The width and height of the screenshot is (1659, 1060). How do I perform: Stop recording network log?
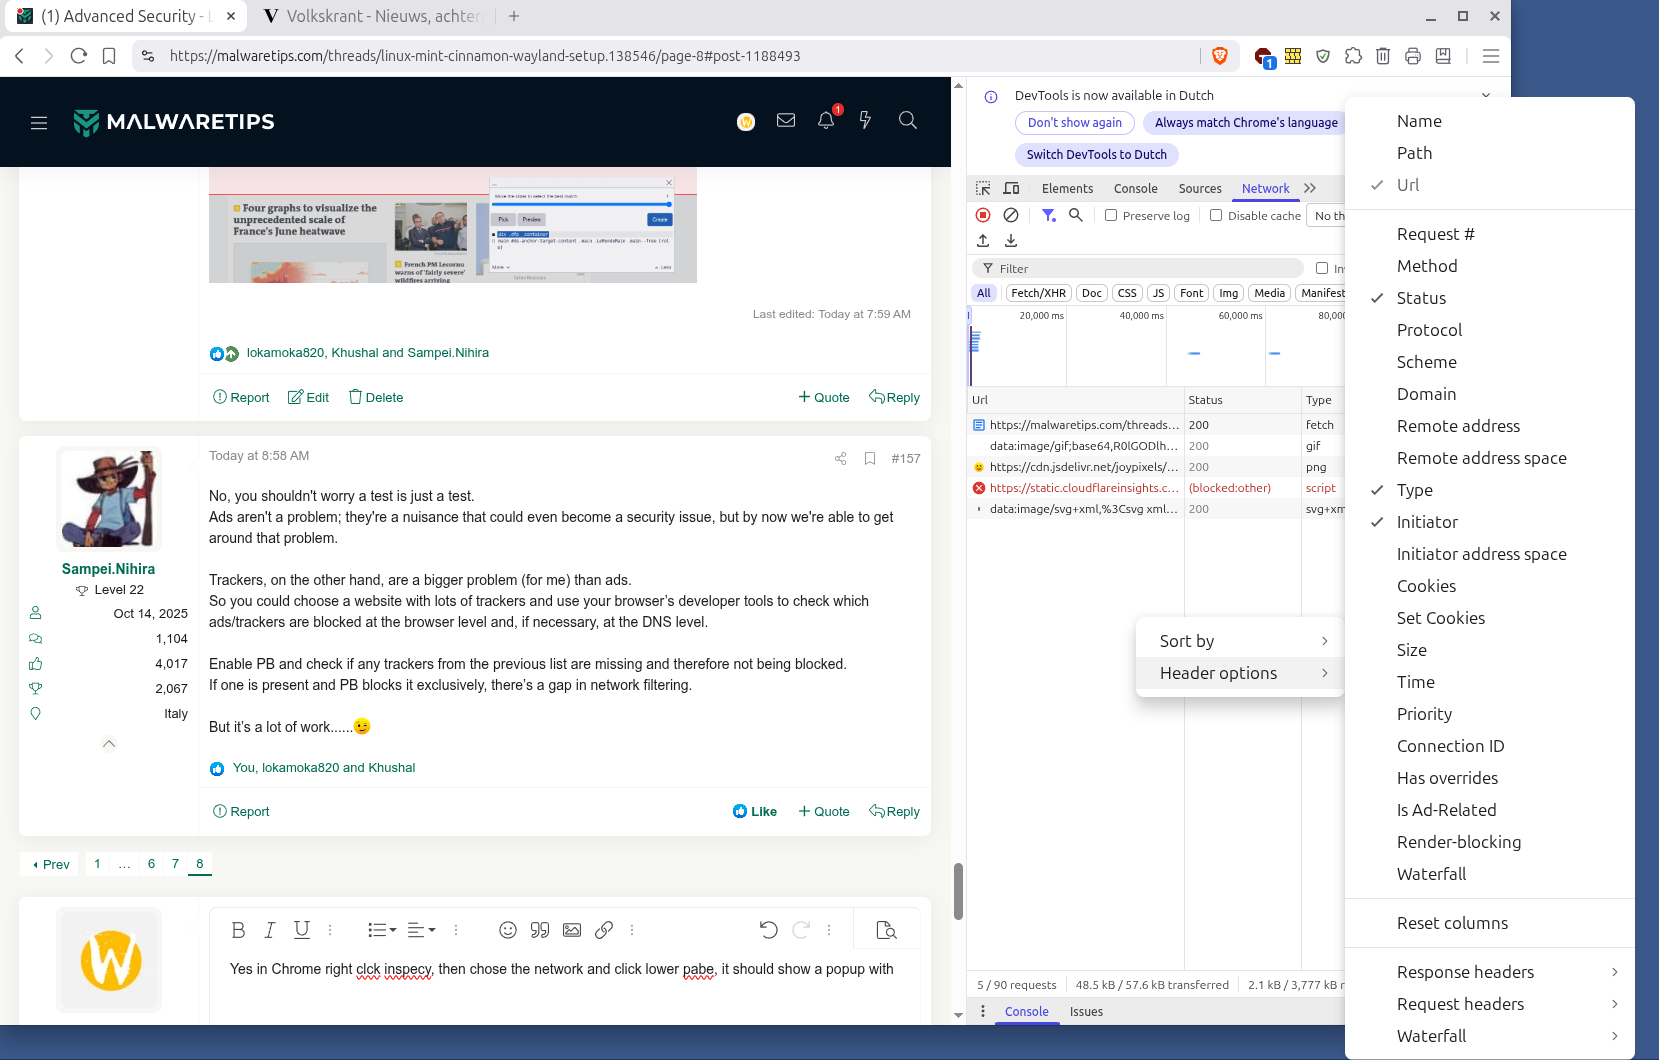pos(983,215)
